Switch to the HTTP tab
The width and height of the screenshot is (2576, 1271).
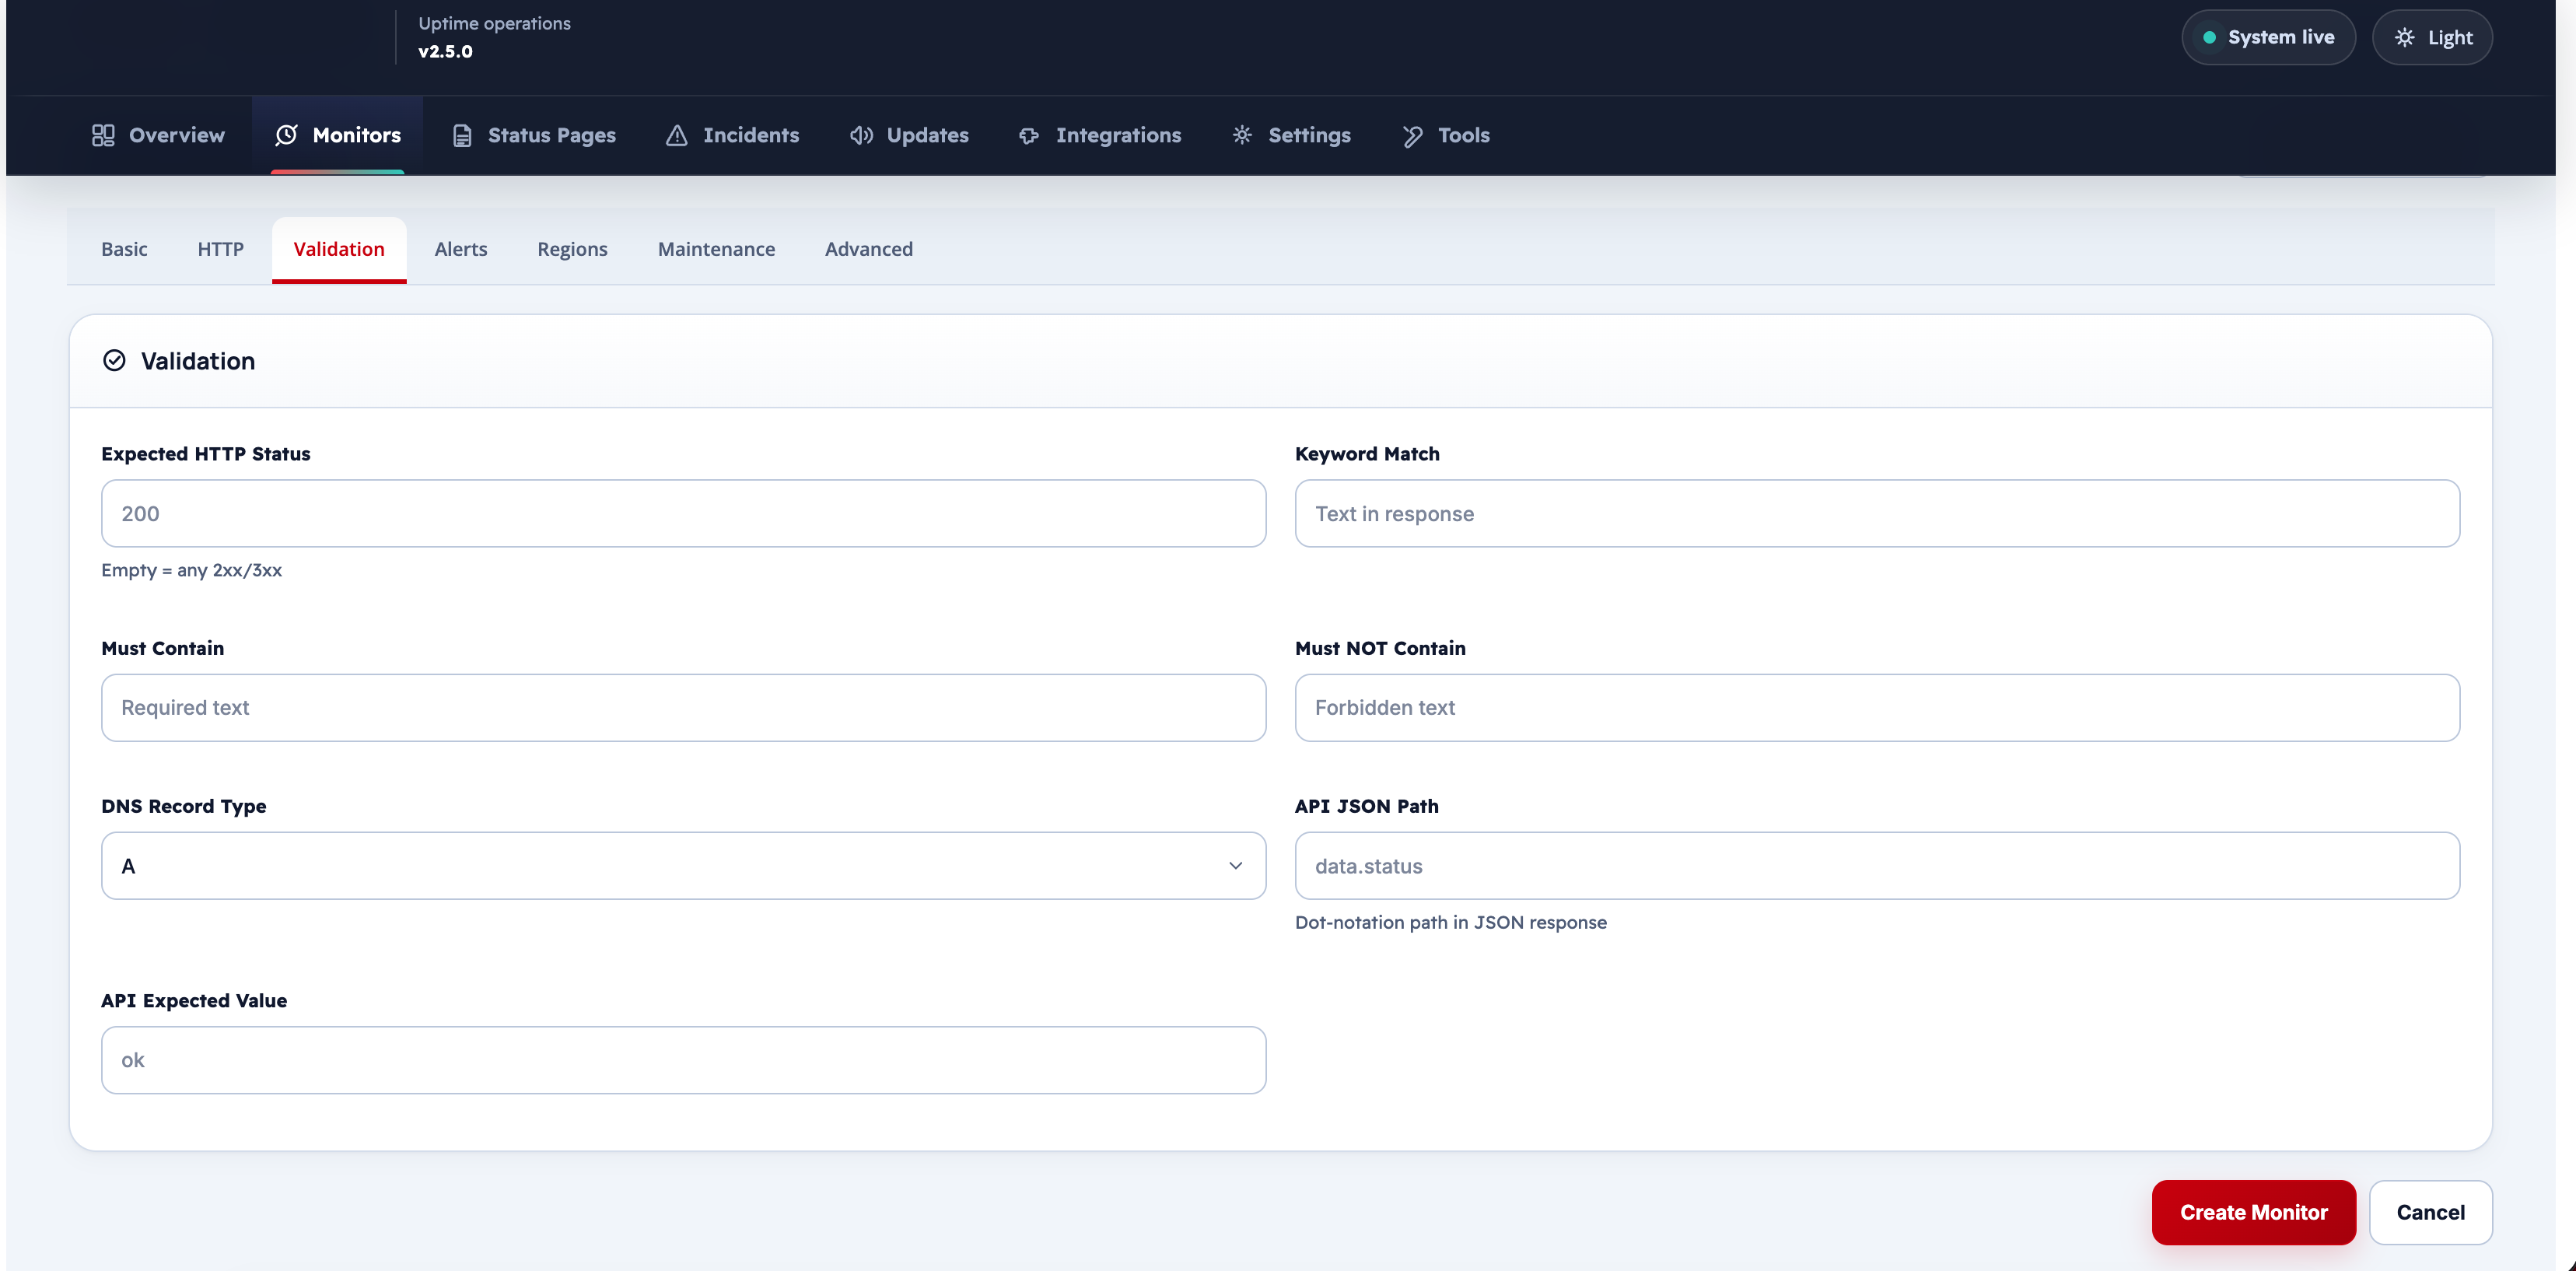221,249
